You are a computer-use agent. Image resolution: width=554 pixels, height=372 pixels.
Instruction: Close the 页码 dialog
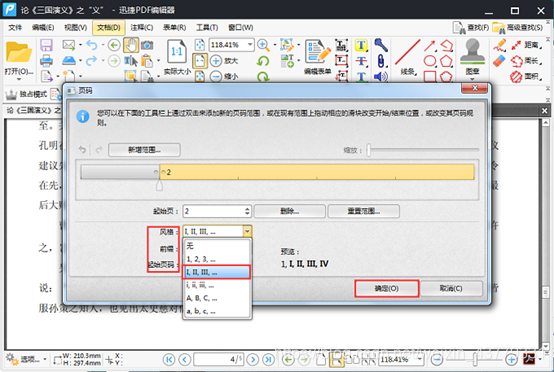pos(475,88)
